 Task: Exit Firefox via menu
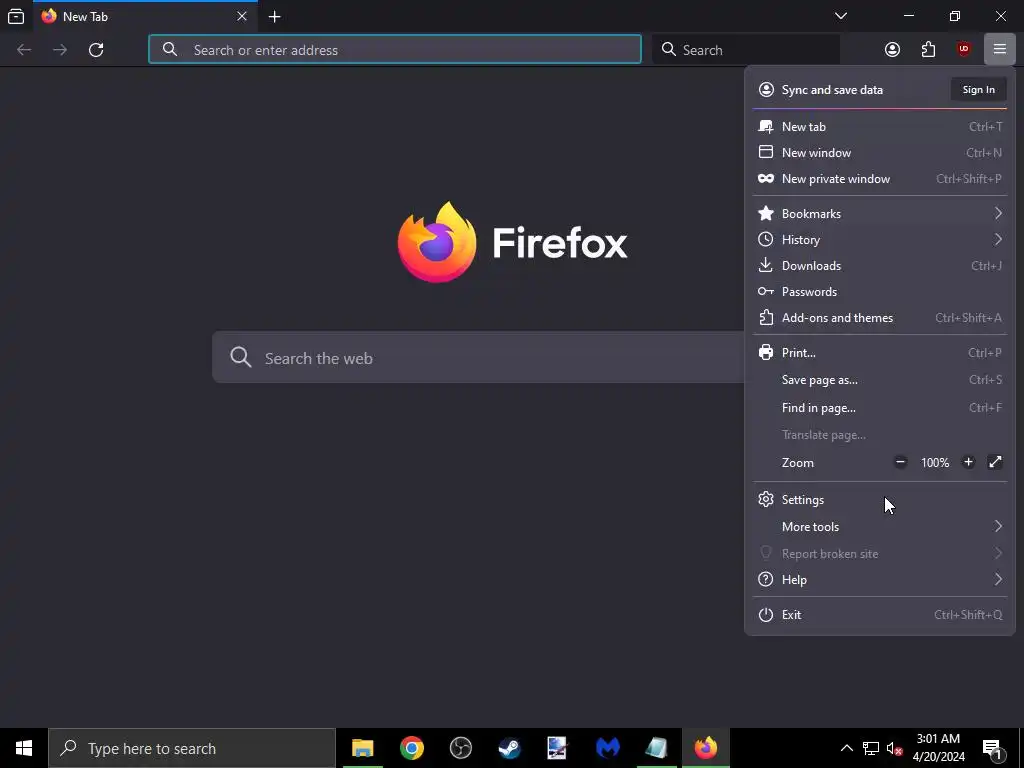point(880,615)
